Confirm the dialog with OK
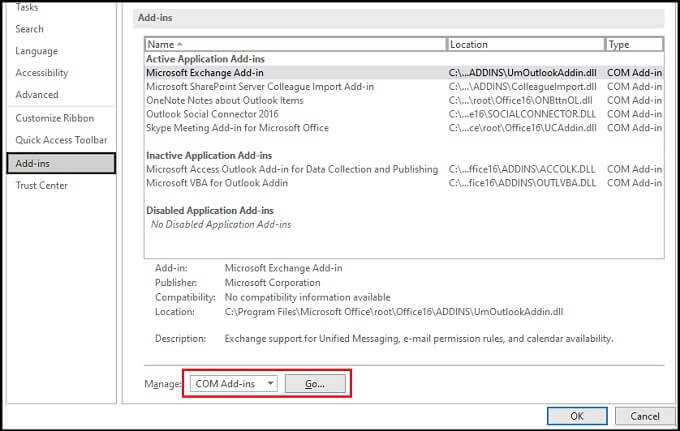The height and width of the screenshot is (431, 680). click(577, 416)
